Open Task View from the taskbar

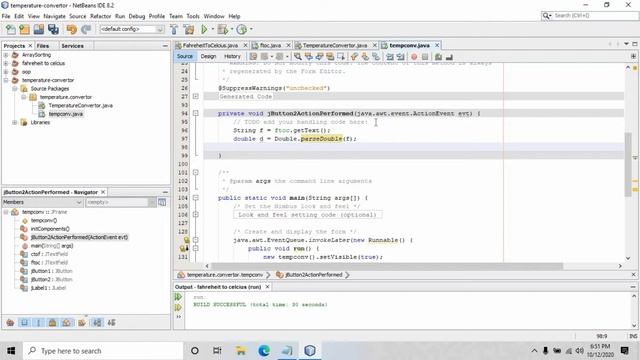pos(217,351)
